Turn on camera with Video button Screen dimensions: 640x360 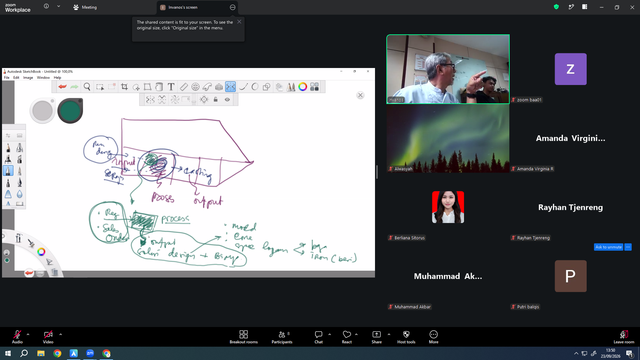tap(48, 337)
